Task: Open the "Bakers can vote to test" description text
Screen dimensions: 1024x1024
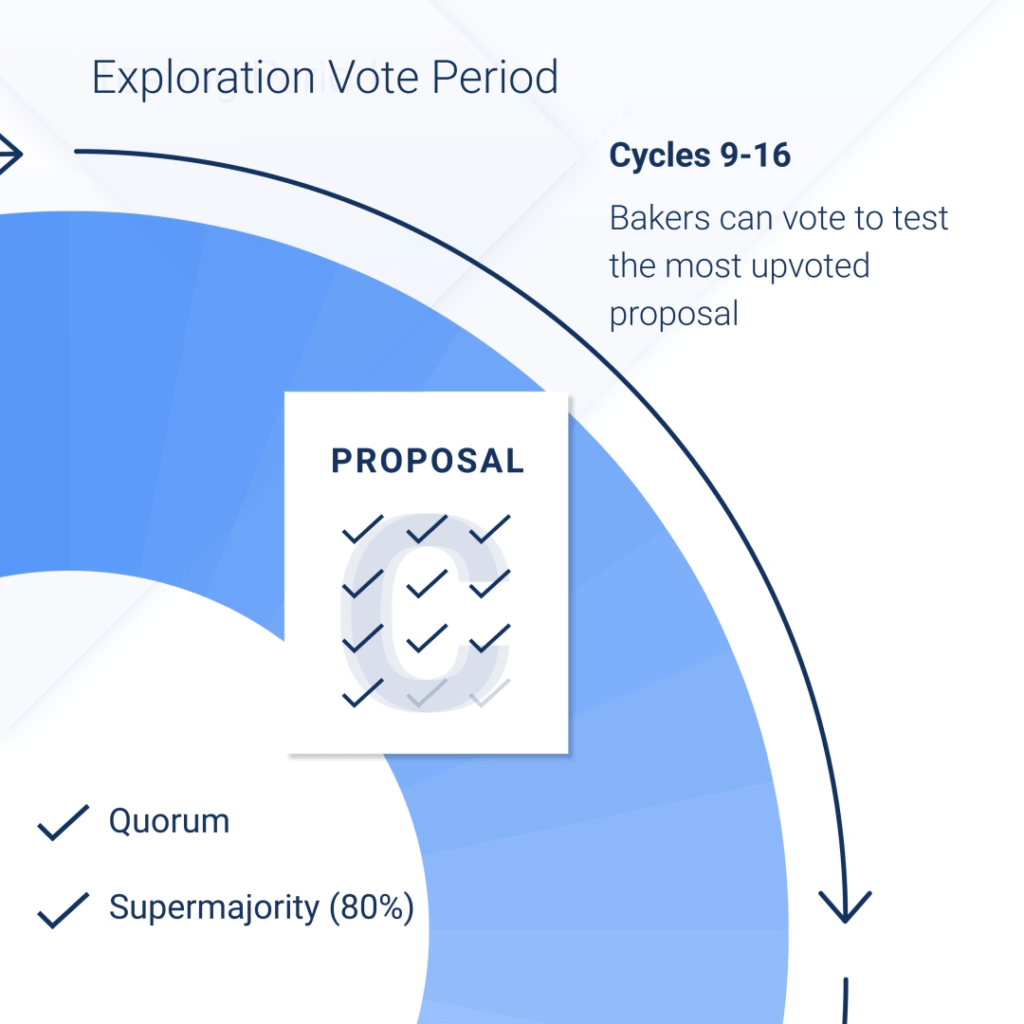Action: 779,218
